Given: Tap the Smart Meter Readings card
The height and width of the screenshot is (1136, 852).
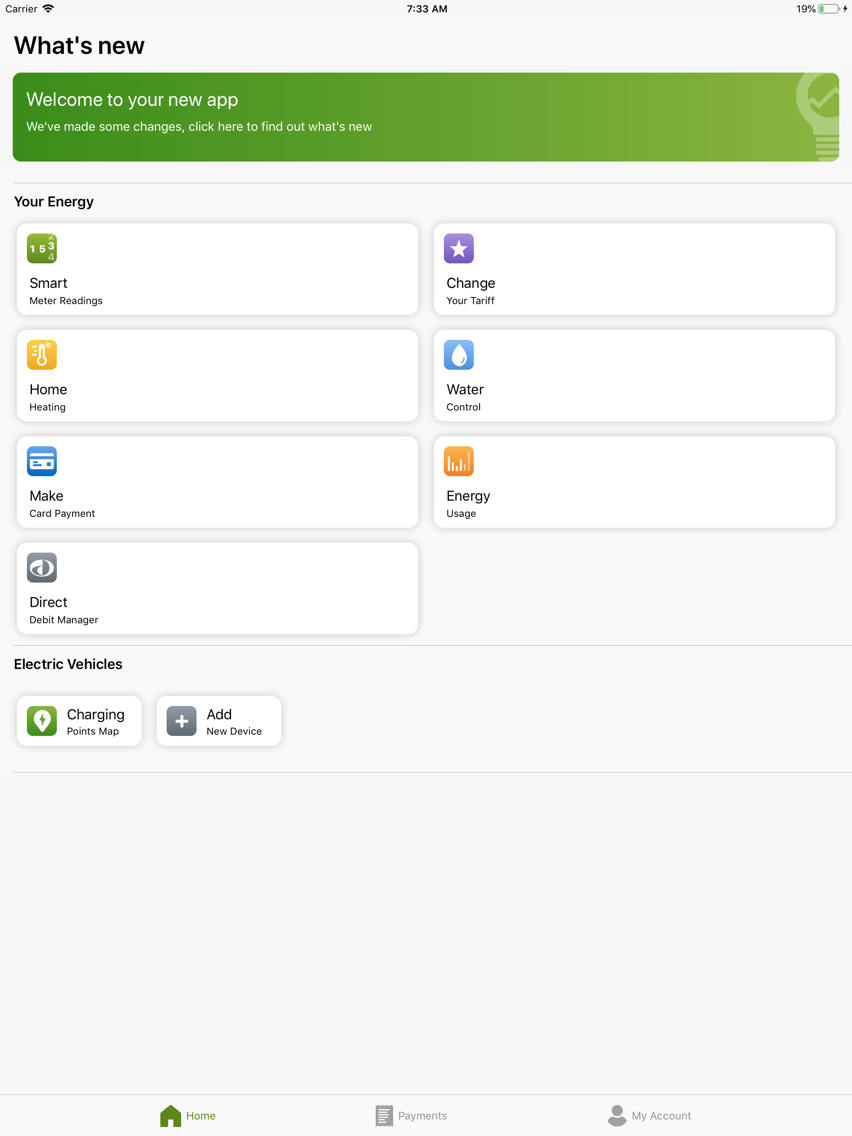Looking at the screenshot, I should pyautogui.click(x=217, y=269).
